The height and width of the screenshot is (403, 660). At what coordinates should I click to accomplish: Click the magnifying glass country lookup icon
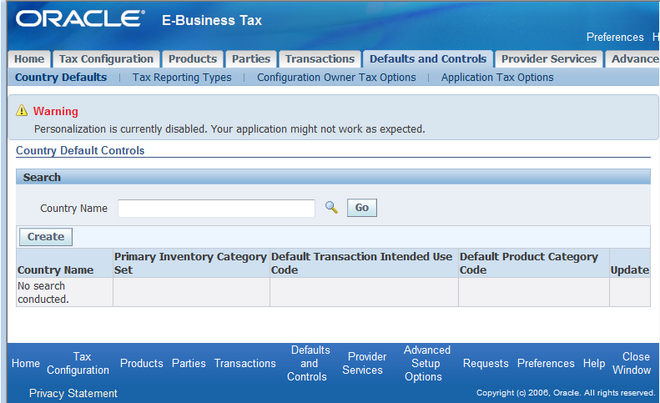331,207
